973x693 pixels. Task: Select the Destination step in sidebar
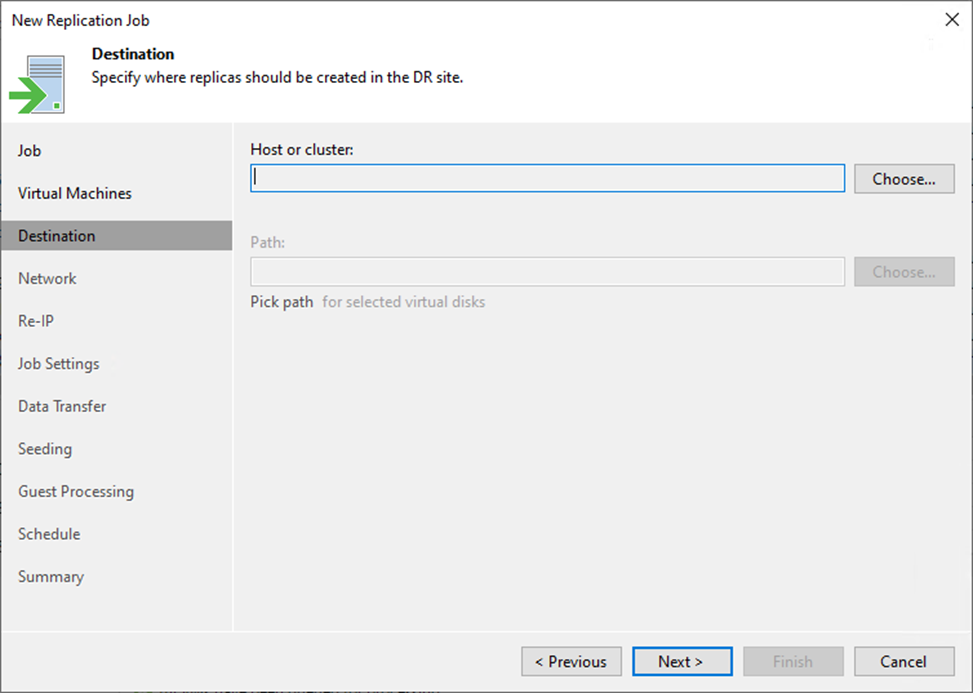click(57, 236)
